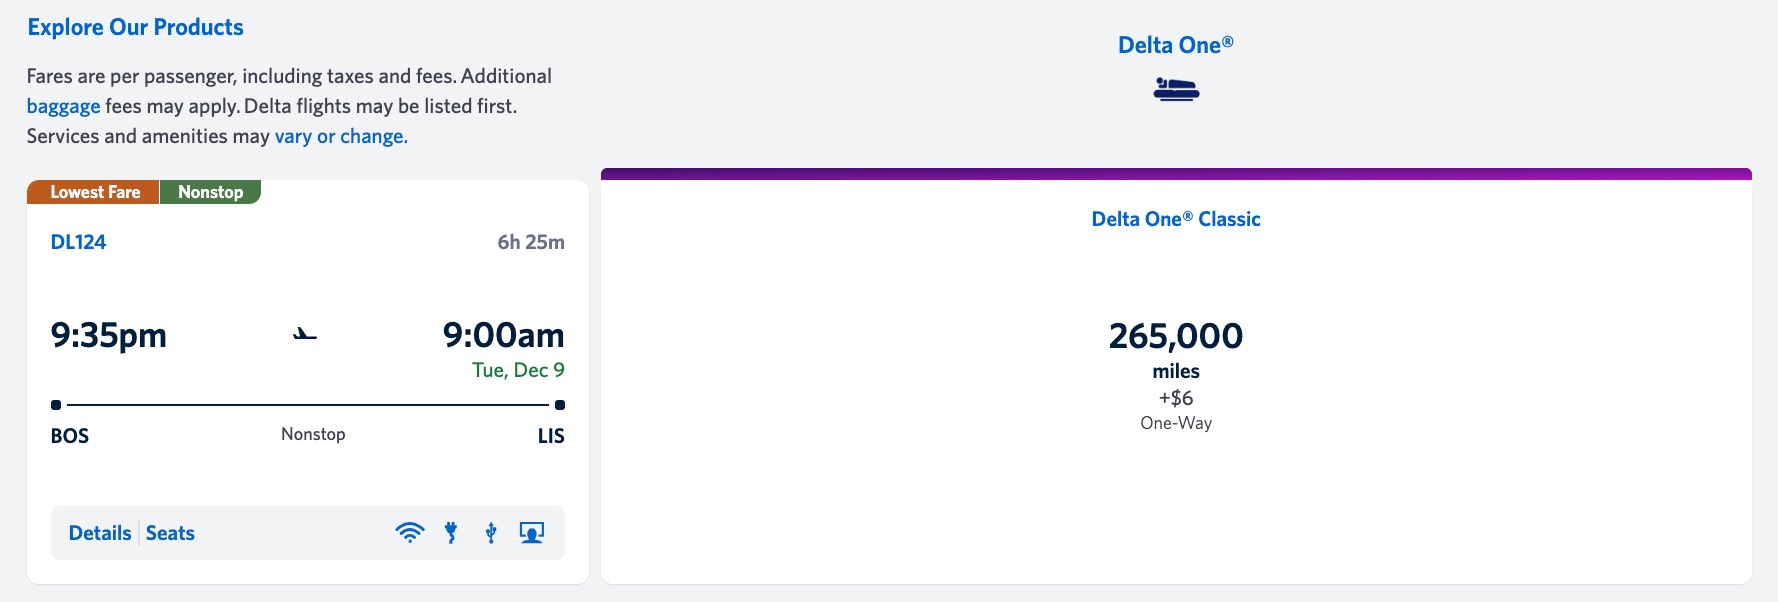Click the power outlet amenity icon
The height and width of the screenshot is (602, 1778).
point(451,533)
